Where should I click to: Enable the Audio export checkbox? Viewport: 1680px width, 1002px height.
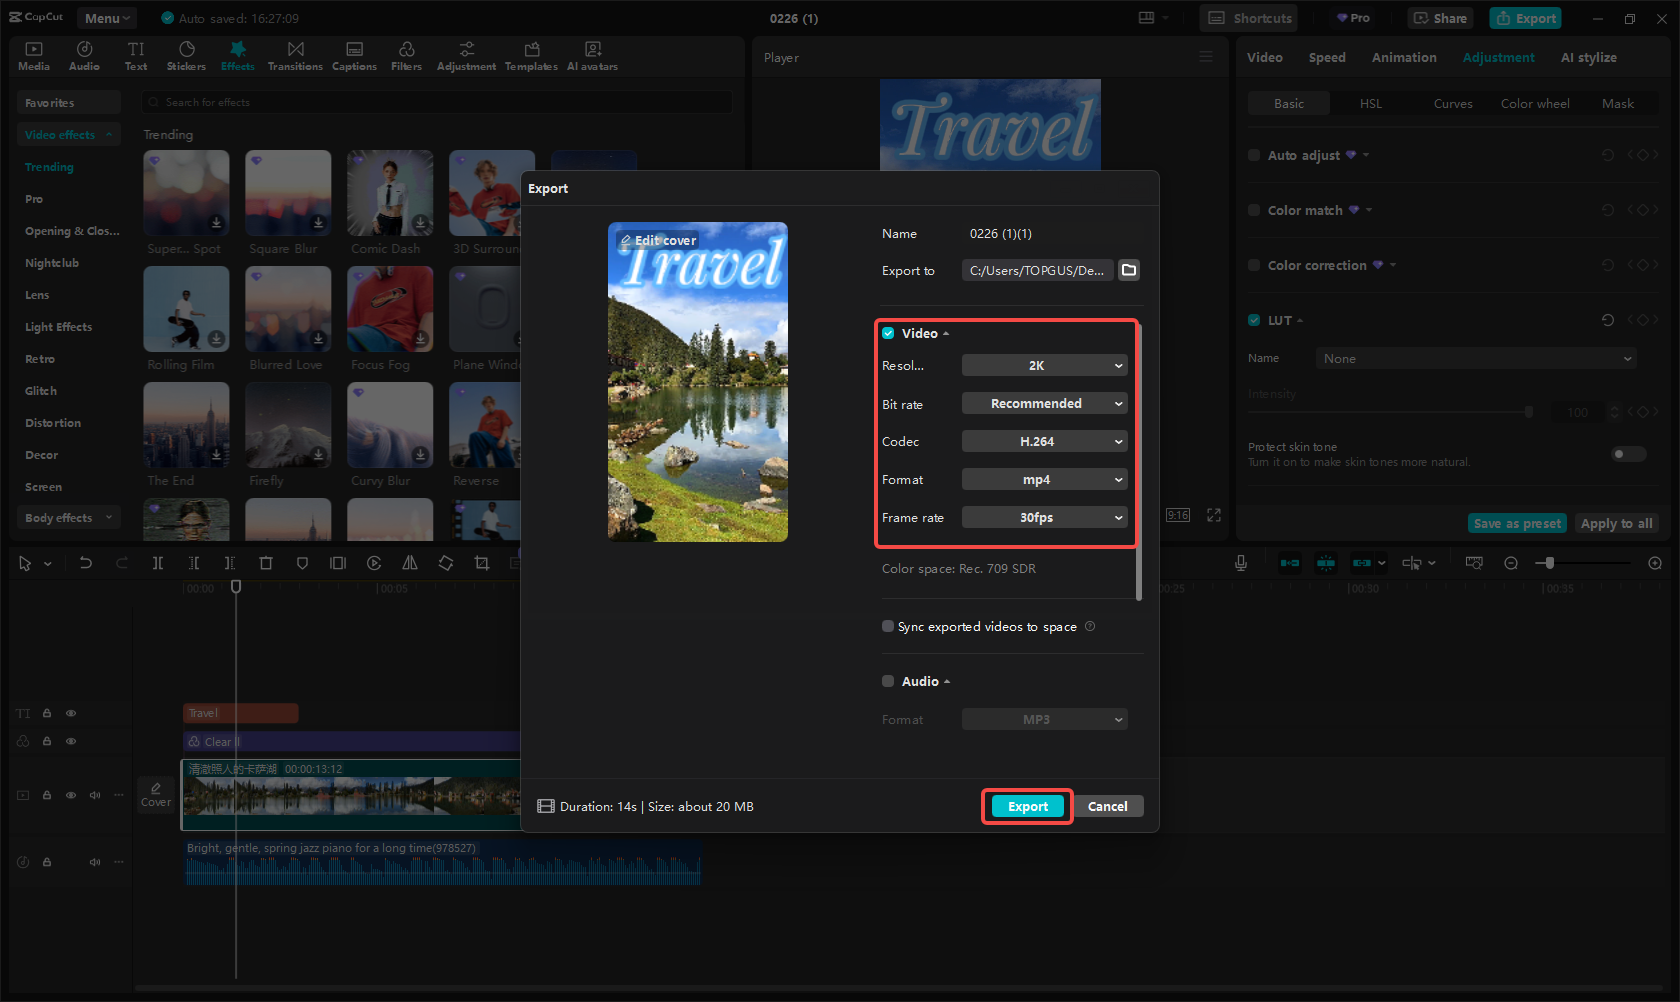(x=888, y=681)
